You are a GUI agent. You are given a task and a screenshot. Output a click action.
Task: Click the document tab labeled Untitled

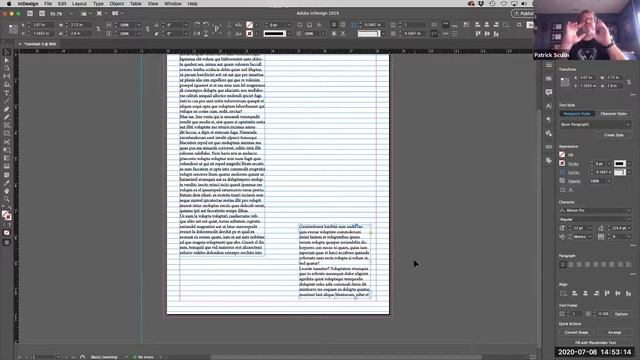pyautogui.click(x=40, y=44)
